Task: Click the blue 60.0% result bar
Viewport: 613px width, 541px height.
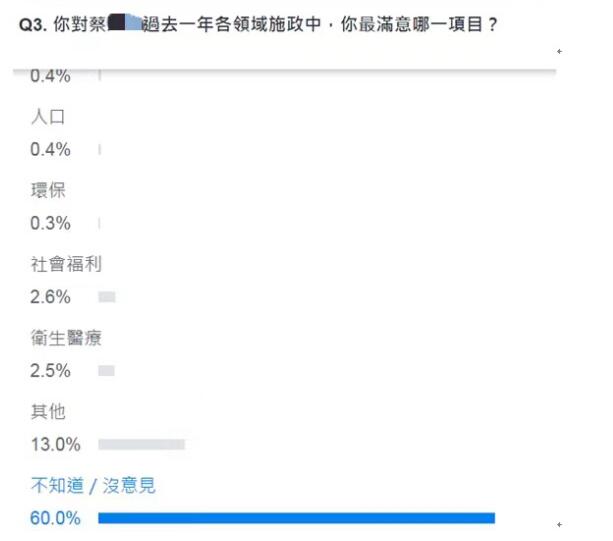Action: [x=296, y=518]
